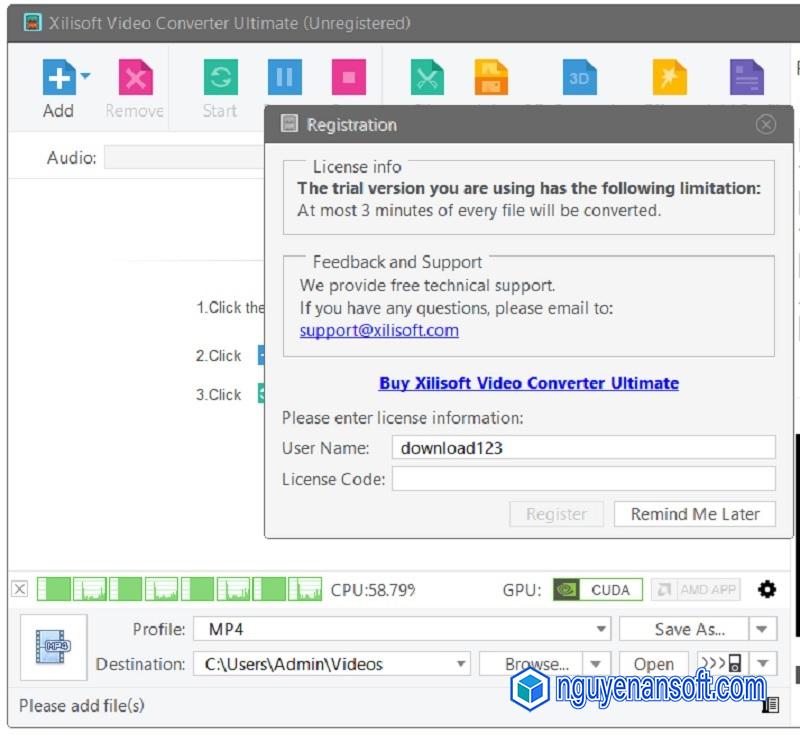Screen dimensions: 800x734
Task: Close the CPU usage graph panel
Action: pos(20,589)
